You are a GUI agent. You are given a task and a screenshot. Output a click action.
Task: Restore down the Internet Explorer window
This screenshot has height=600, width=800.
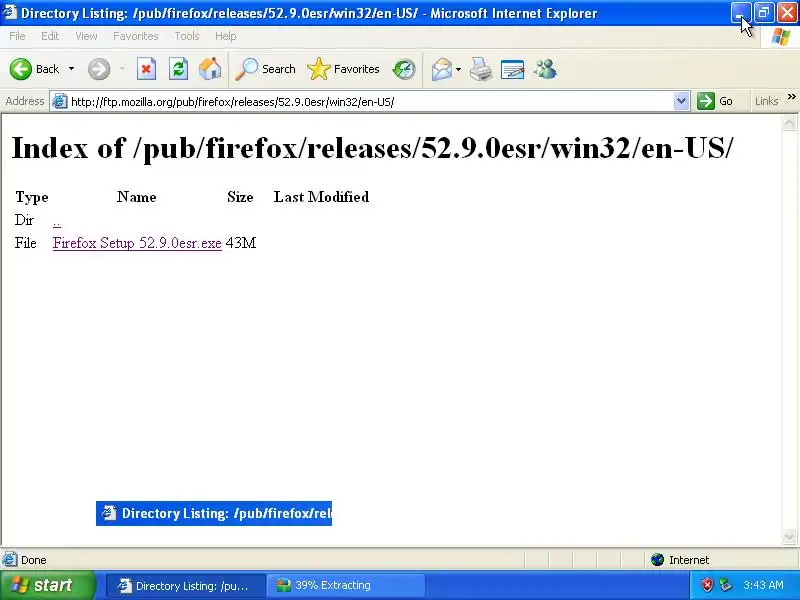point(763,13)
